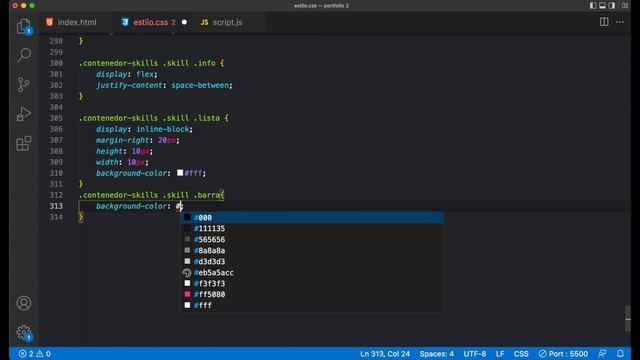
Task: Split the editor to the right
Action: (604, 22)
